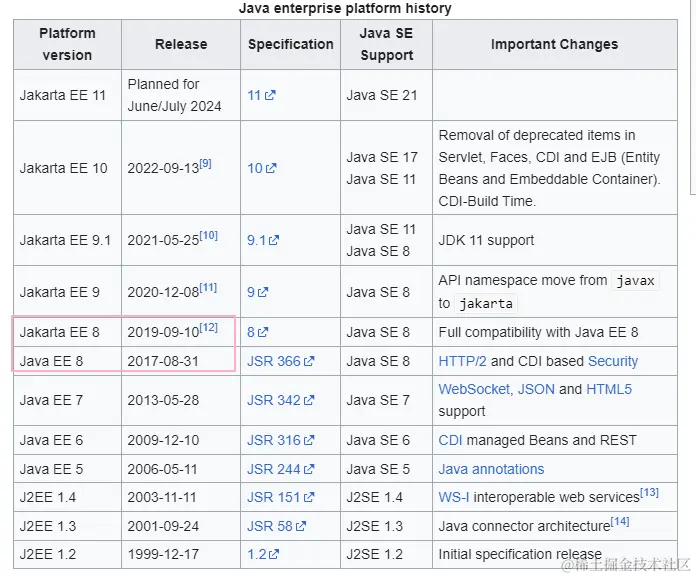Click the Initial specification release cell
696x578 pixels.
pyautogui.click(x=555, y=554)
